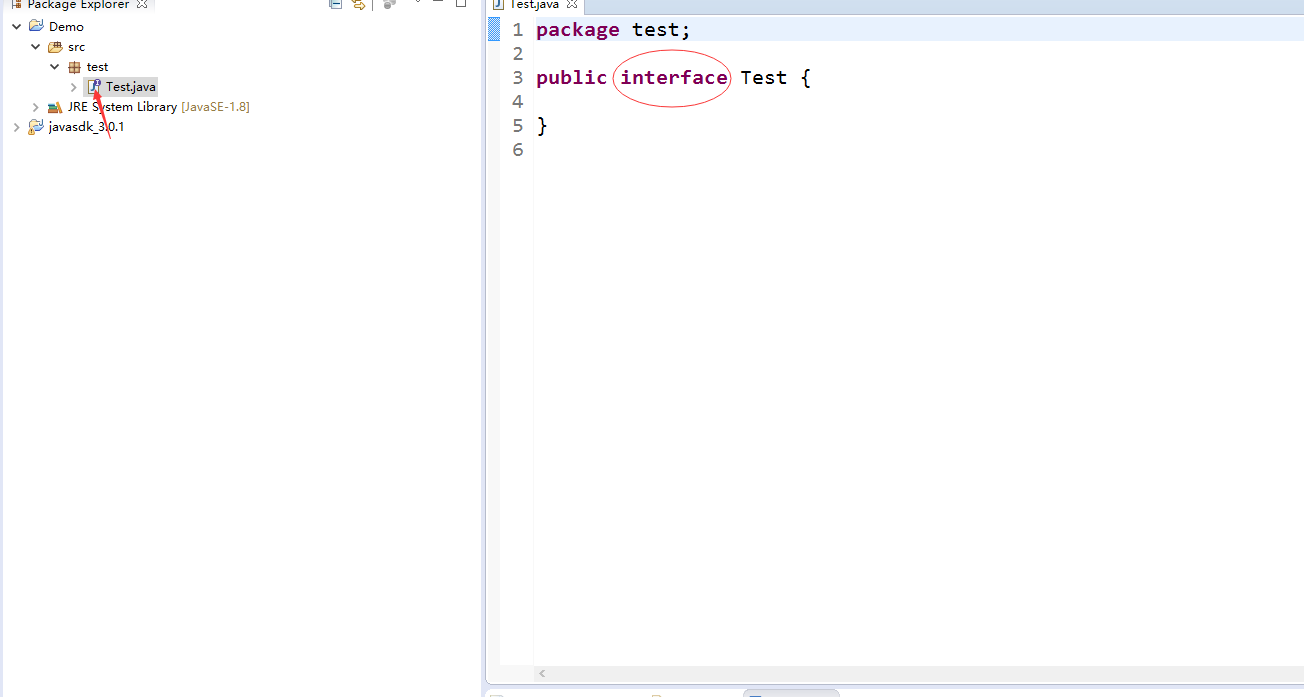Click line number 5 in the editor
The width and height of the screenshot is (1304, 697).
[518, 126]
